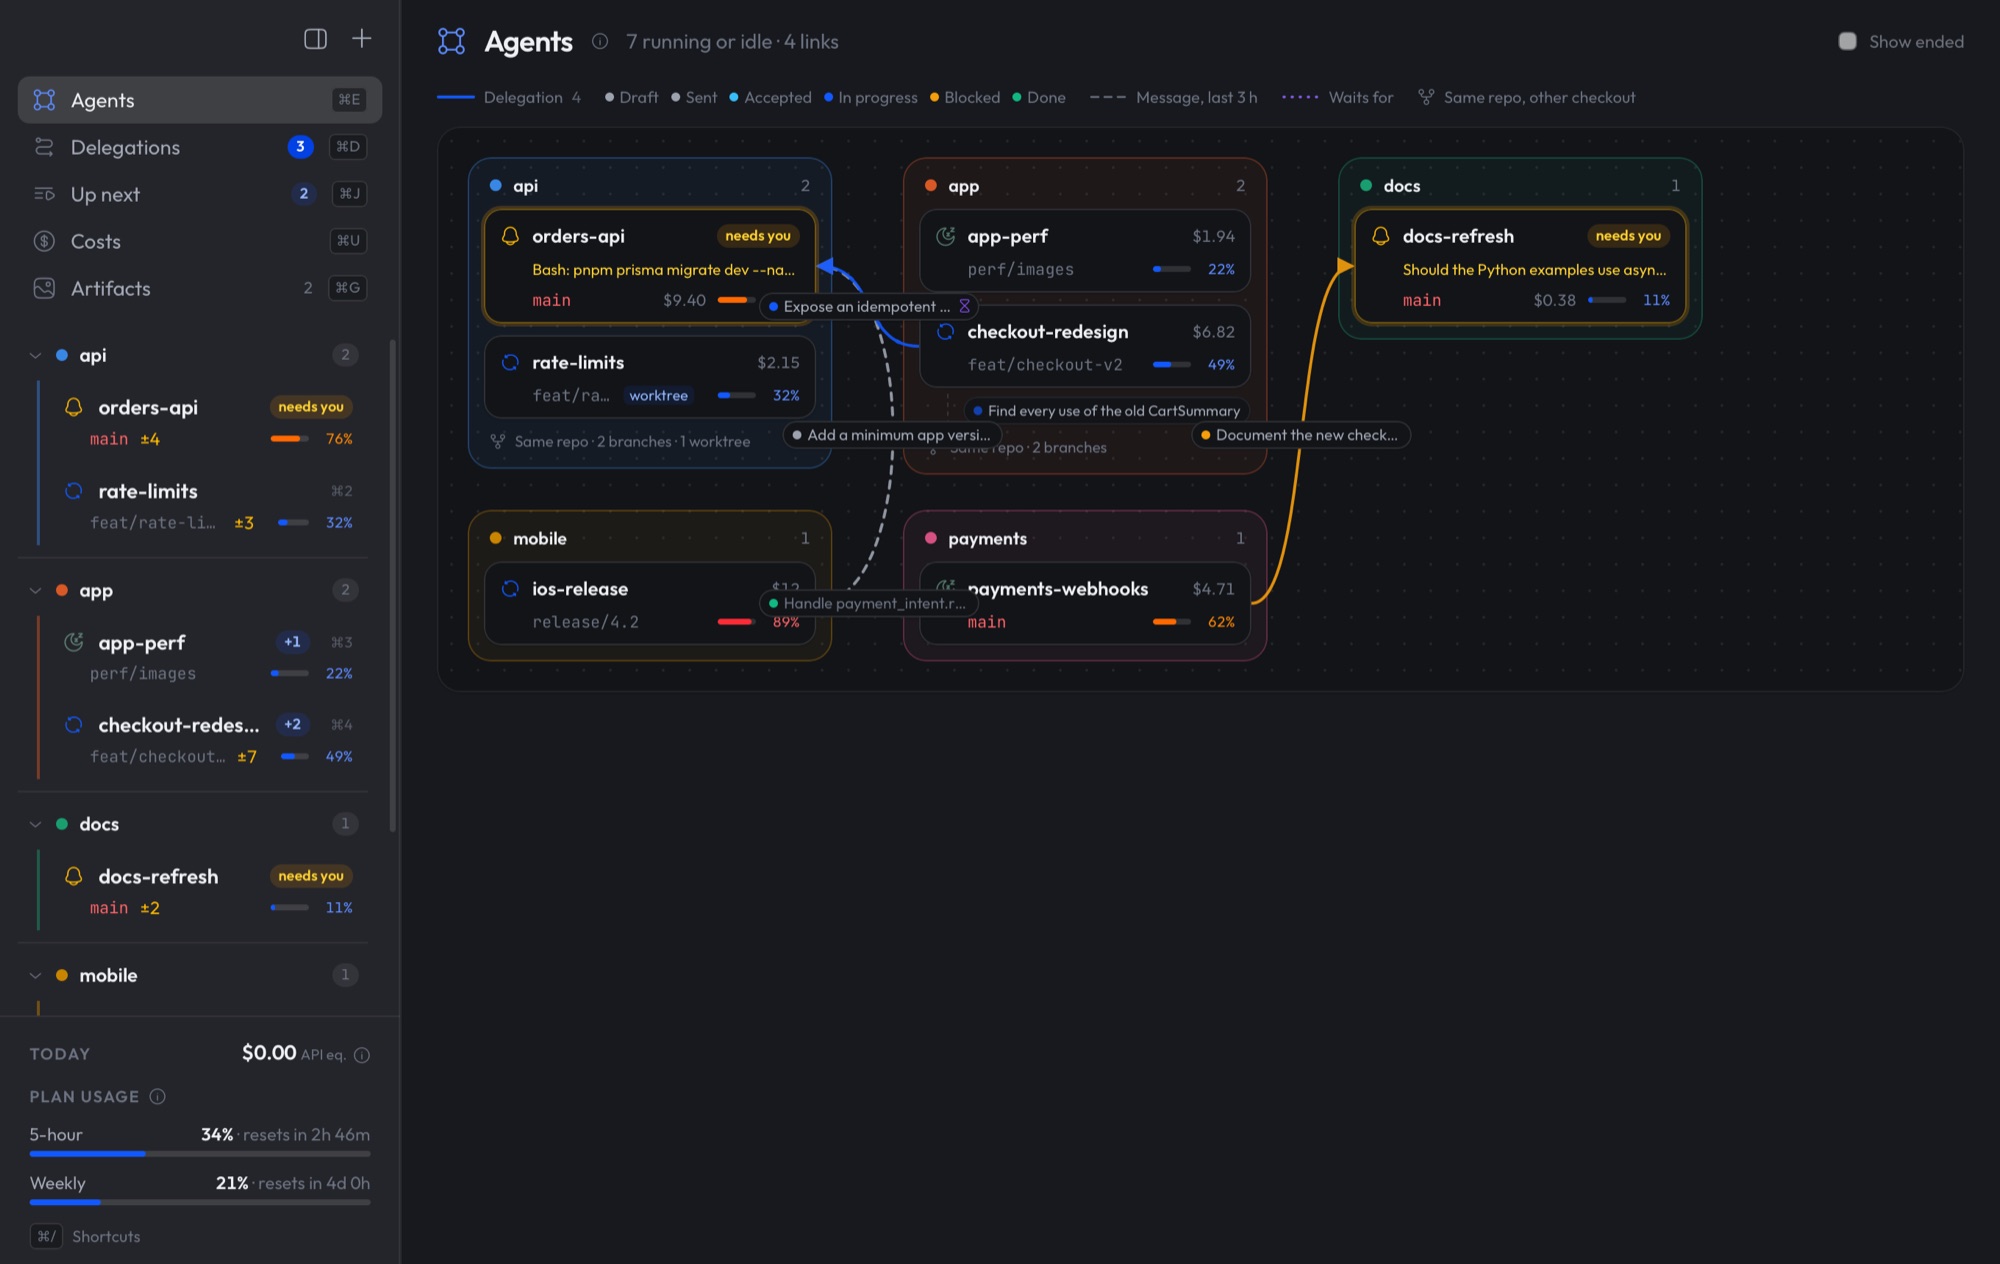Viewport: 2000px width, 1264px height.
Task: Open the Costs view
Action: (200, 241)
